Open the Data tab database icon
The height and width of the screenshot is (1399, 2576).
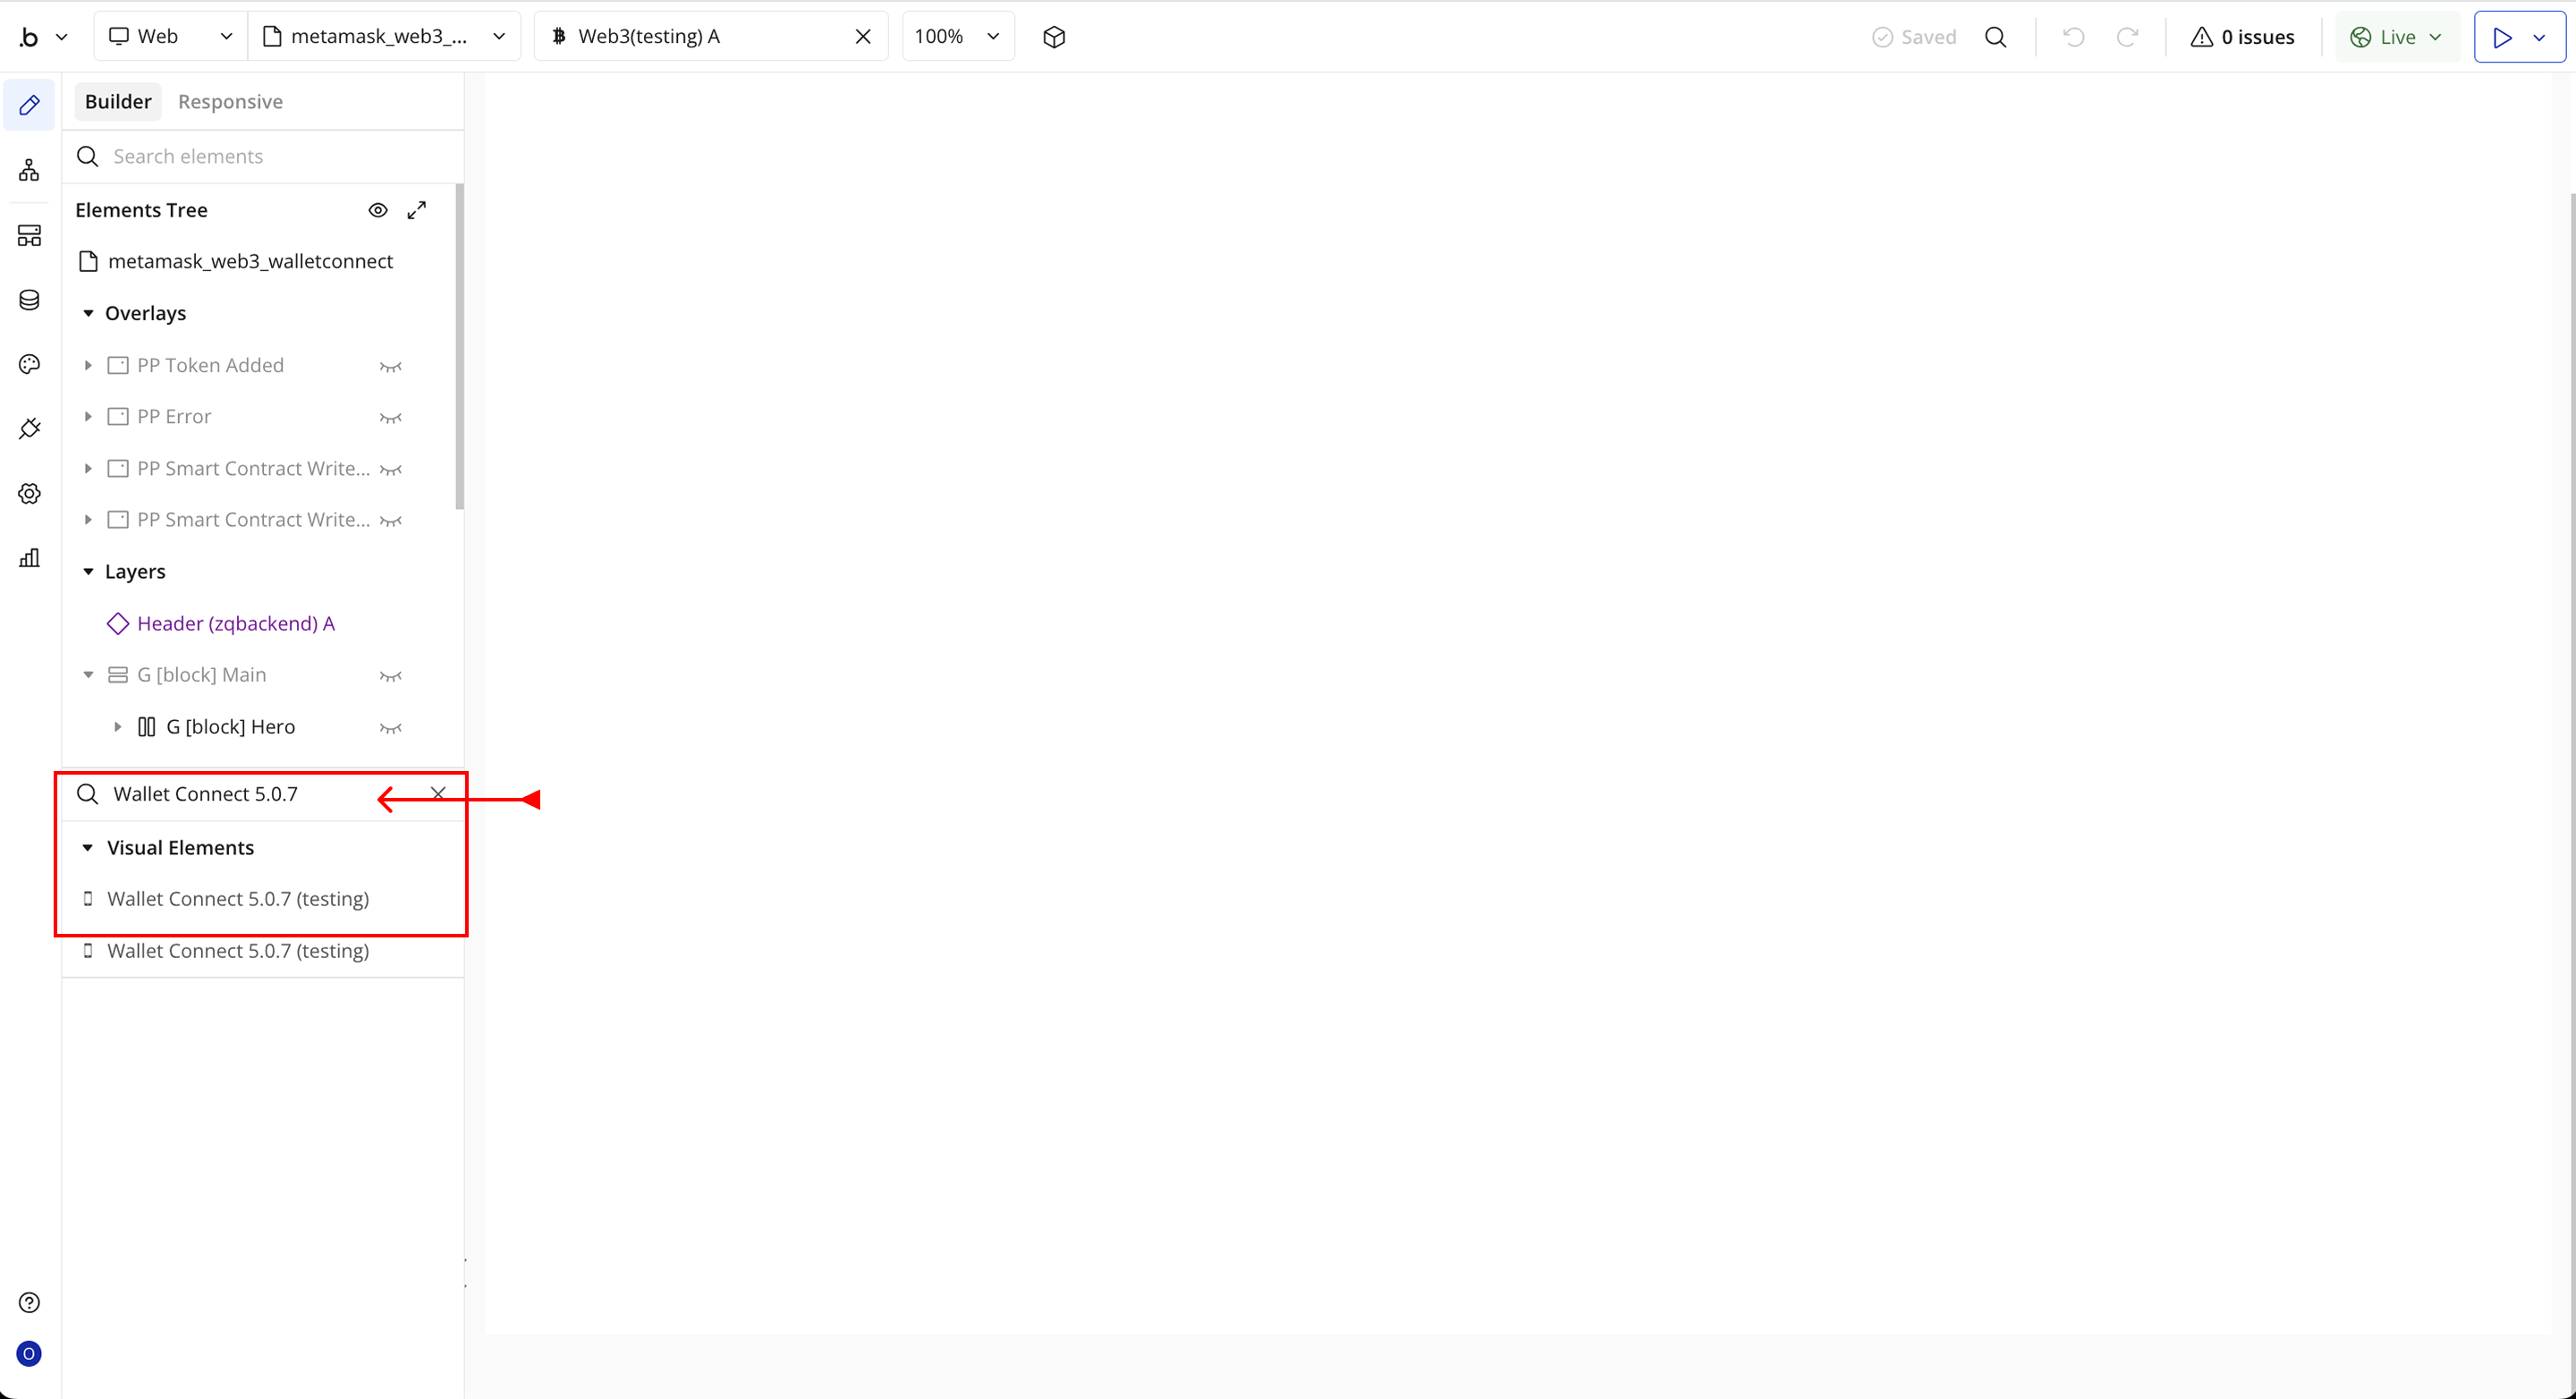[x=29, y=300]
